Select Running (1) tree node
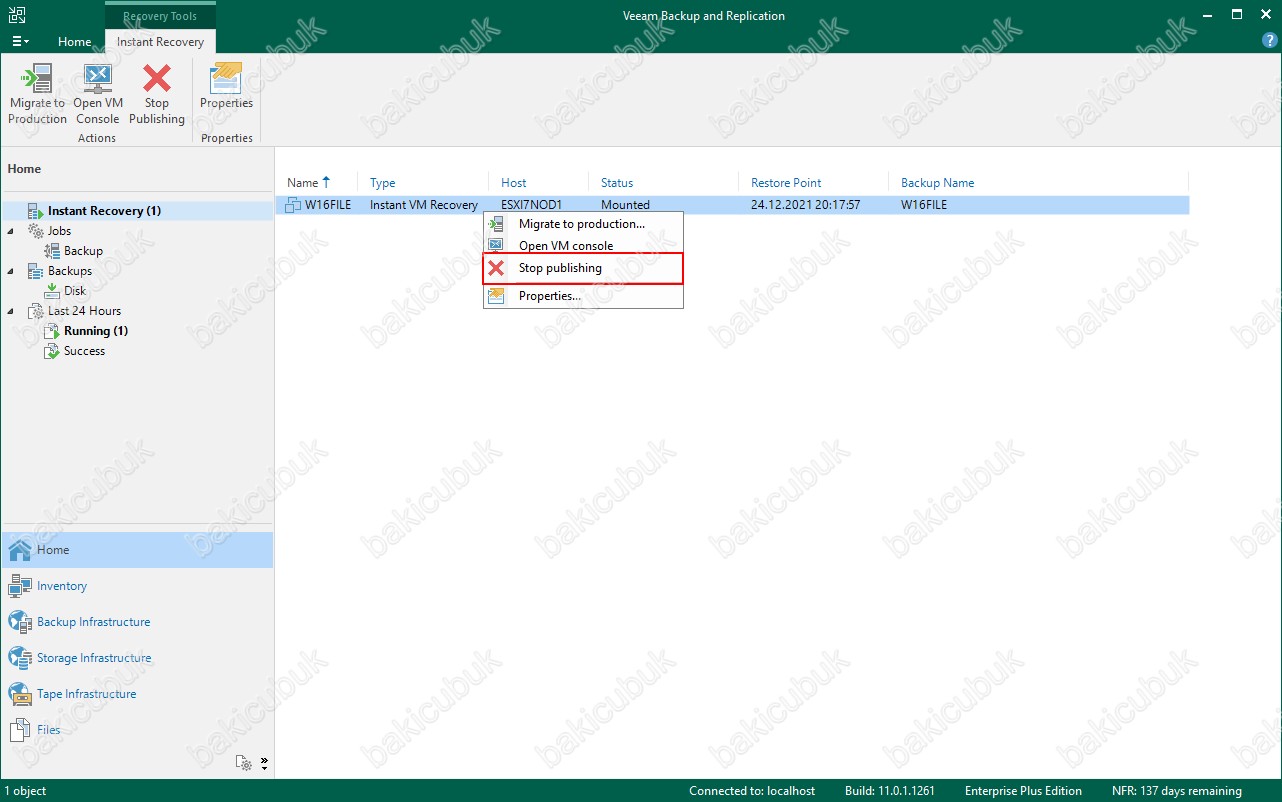The height and width of the screenshot is (802, 1282). click(96, 331)
